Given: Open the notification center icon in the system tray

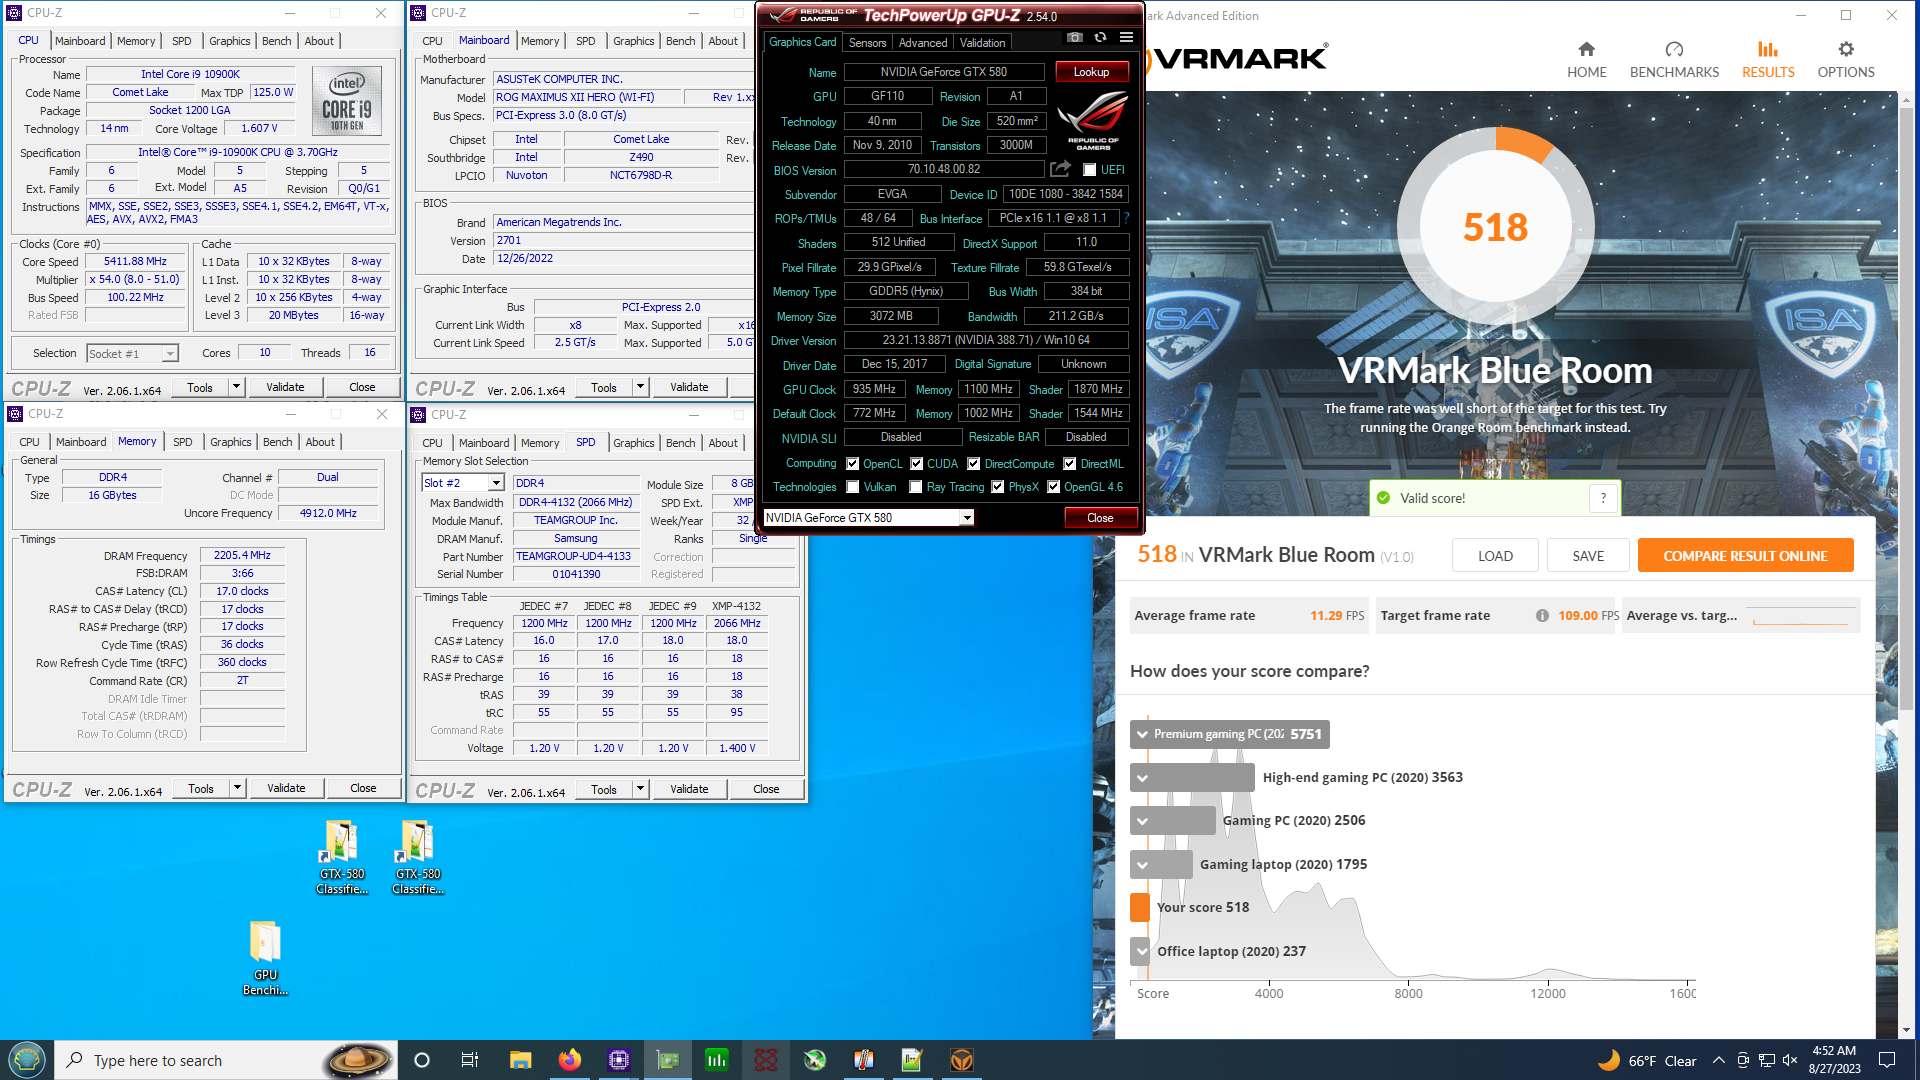Looking at the screenshot, I should (1887, 1060).
